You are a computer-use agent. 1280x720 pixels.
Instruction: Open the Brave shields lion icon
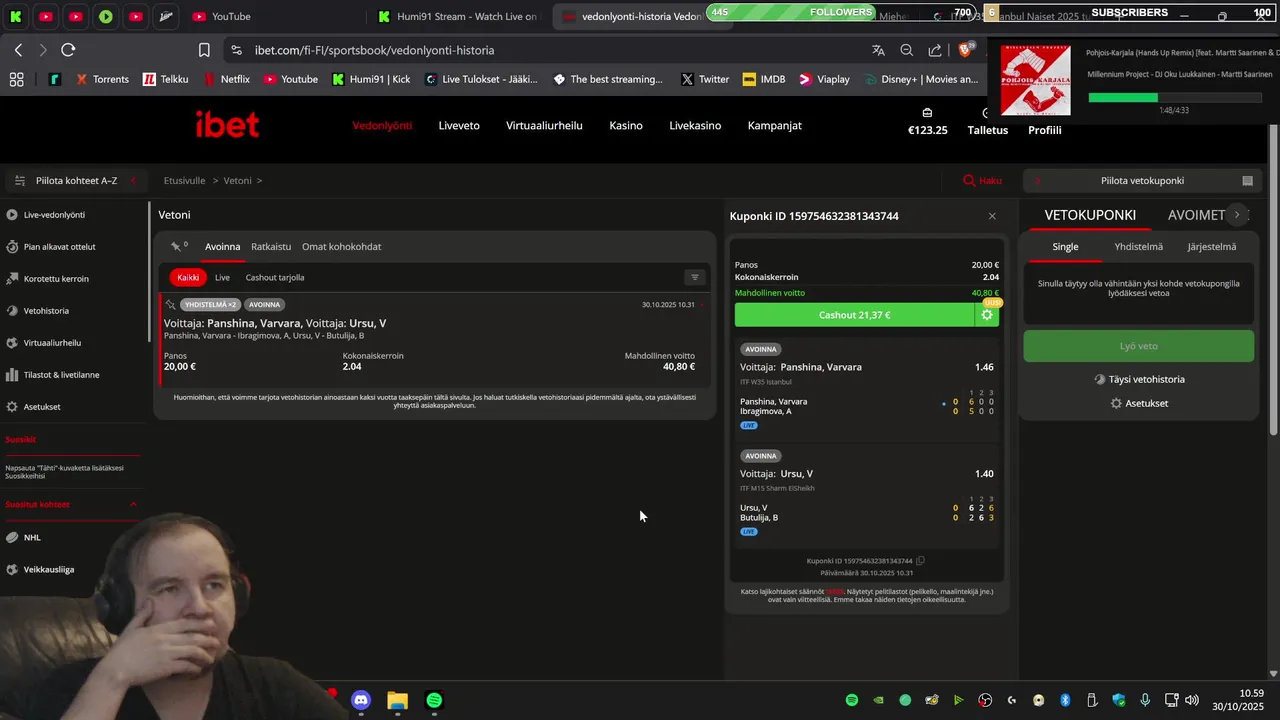pyautogui.click(x=966, y=49)
